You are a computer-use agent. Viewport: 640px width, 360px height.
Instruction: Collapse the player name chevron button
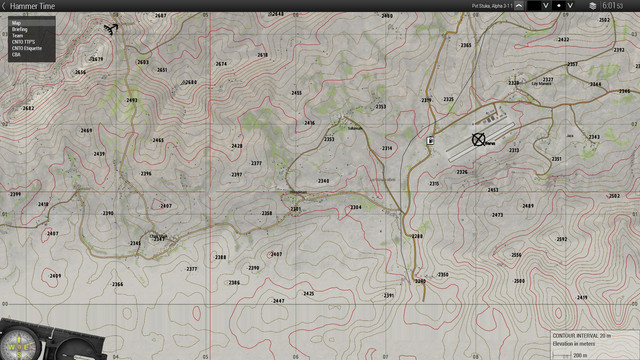(519, 6)
